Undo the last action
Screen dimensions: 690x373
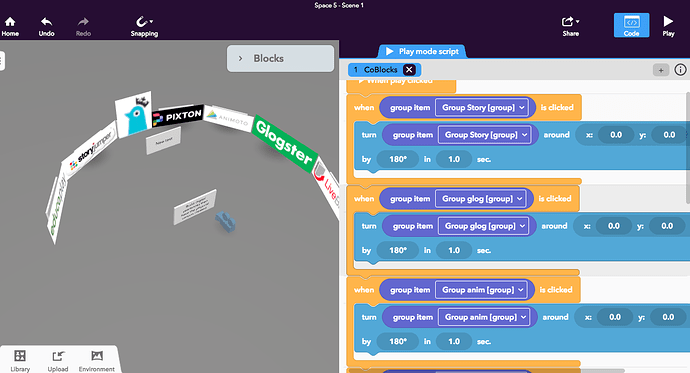(x=46, y=26)
